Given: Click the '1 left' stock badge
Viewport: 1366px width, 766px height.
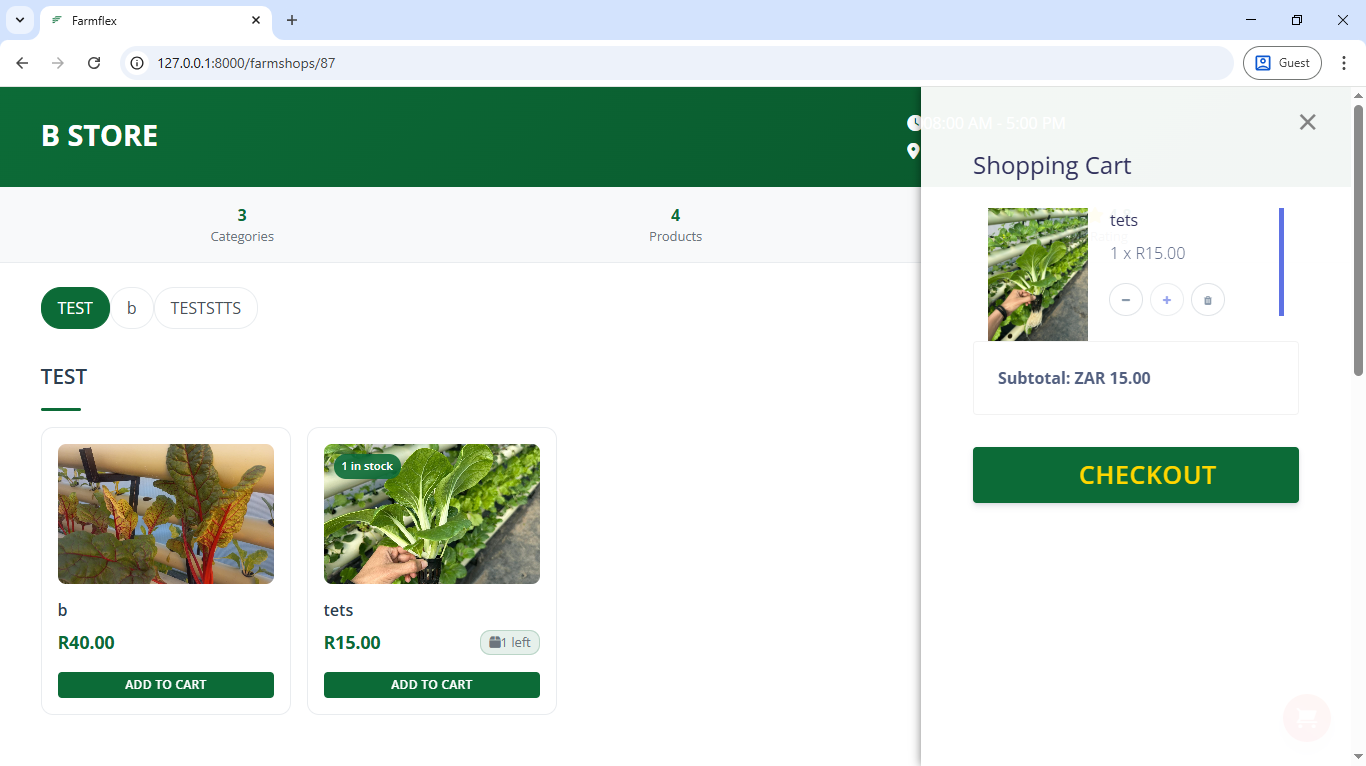Looking at the screenshot, I should [x=510, y=643].
